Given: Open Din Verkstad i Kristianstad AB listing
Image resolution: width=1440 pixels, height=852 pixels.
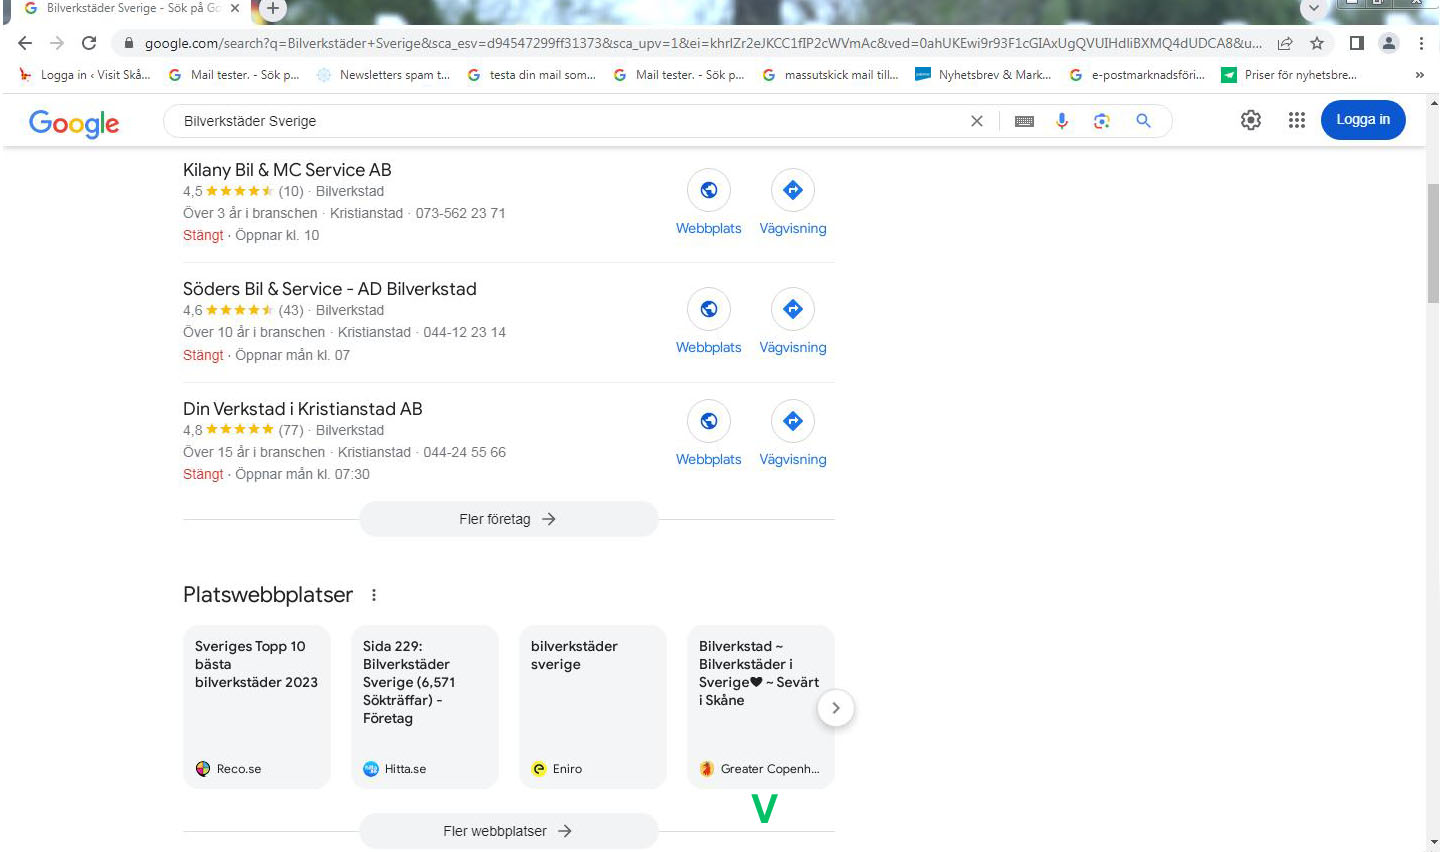Looking at the screenshot, I should 303,409.
